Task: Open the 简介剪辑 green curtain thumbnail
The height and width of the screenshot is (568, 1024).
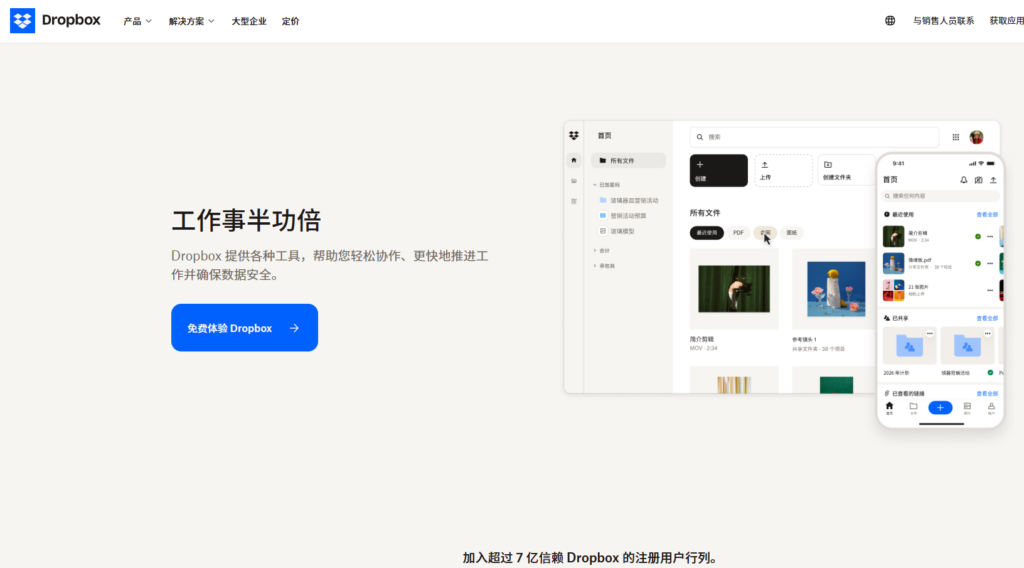Action: (734, 289)
